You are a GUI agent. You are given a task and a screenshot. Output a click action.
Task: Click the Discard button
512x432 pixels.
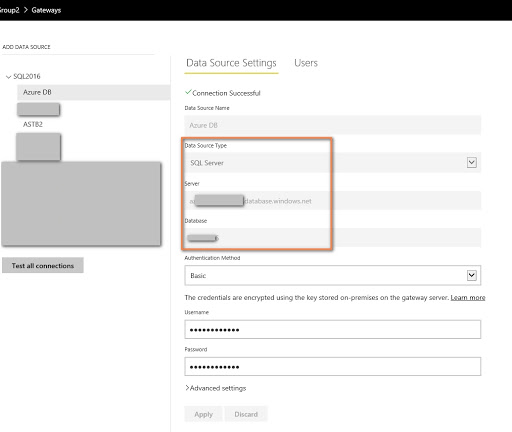click(246, 414)
